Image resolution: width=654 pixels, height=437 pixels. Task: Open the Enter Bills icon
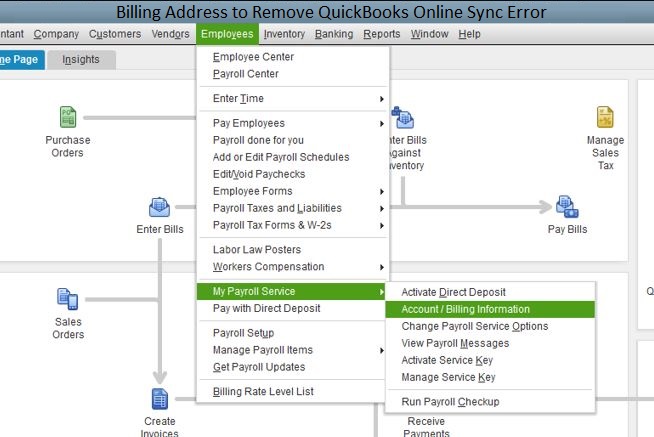[159, 207]
